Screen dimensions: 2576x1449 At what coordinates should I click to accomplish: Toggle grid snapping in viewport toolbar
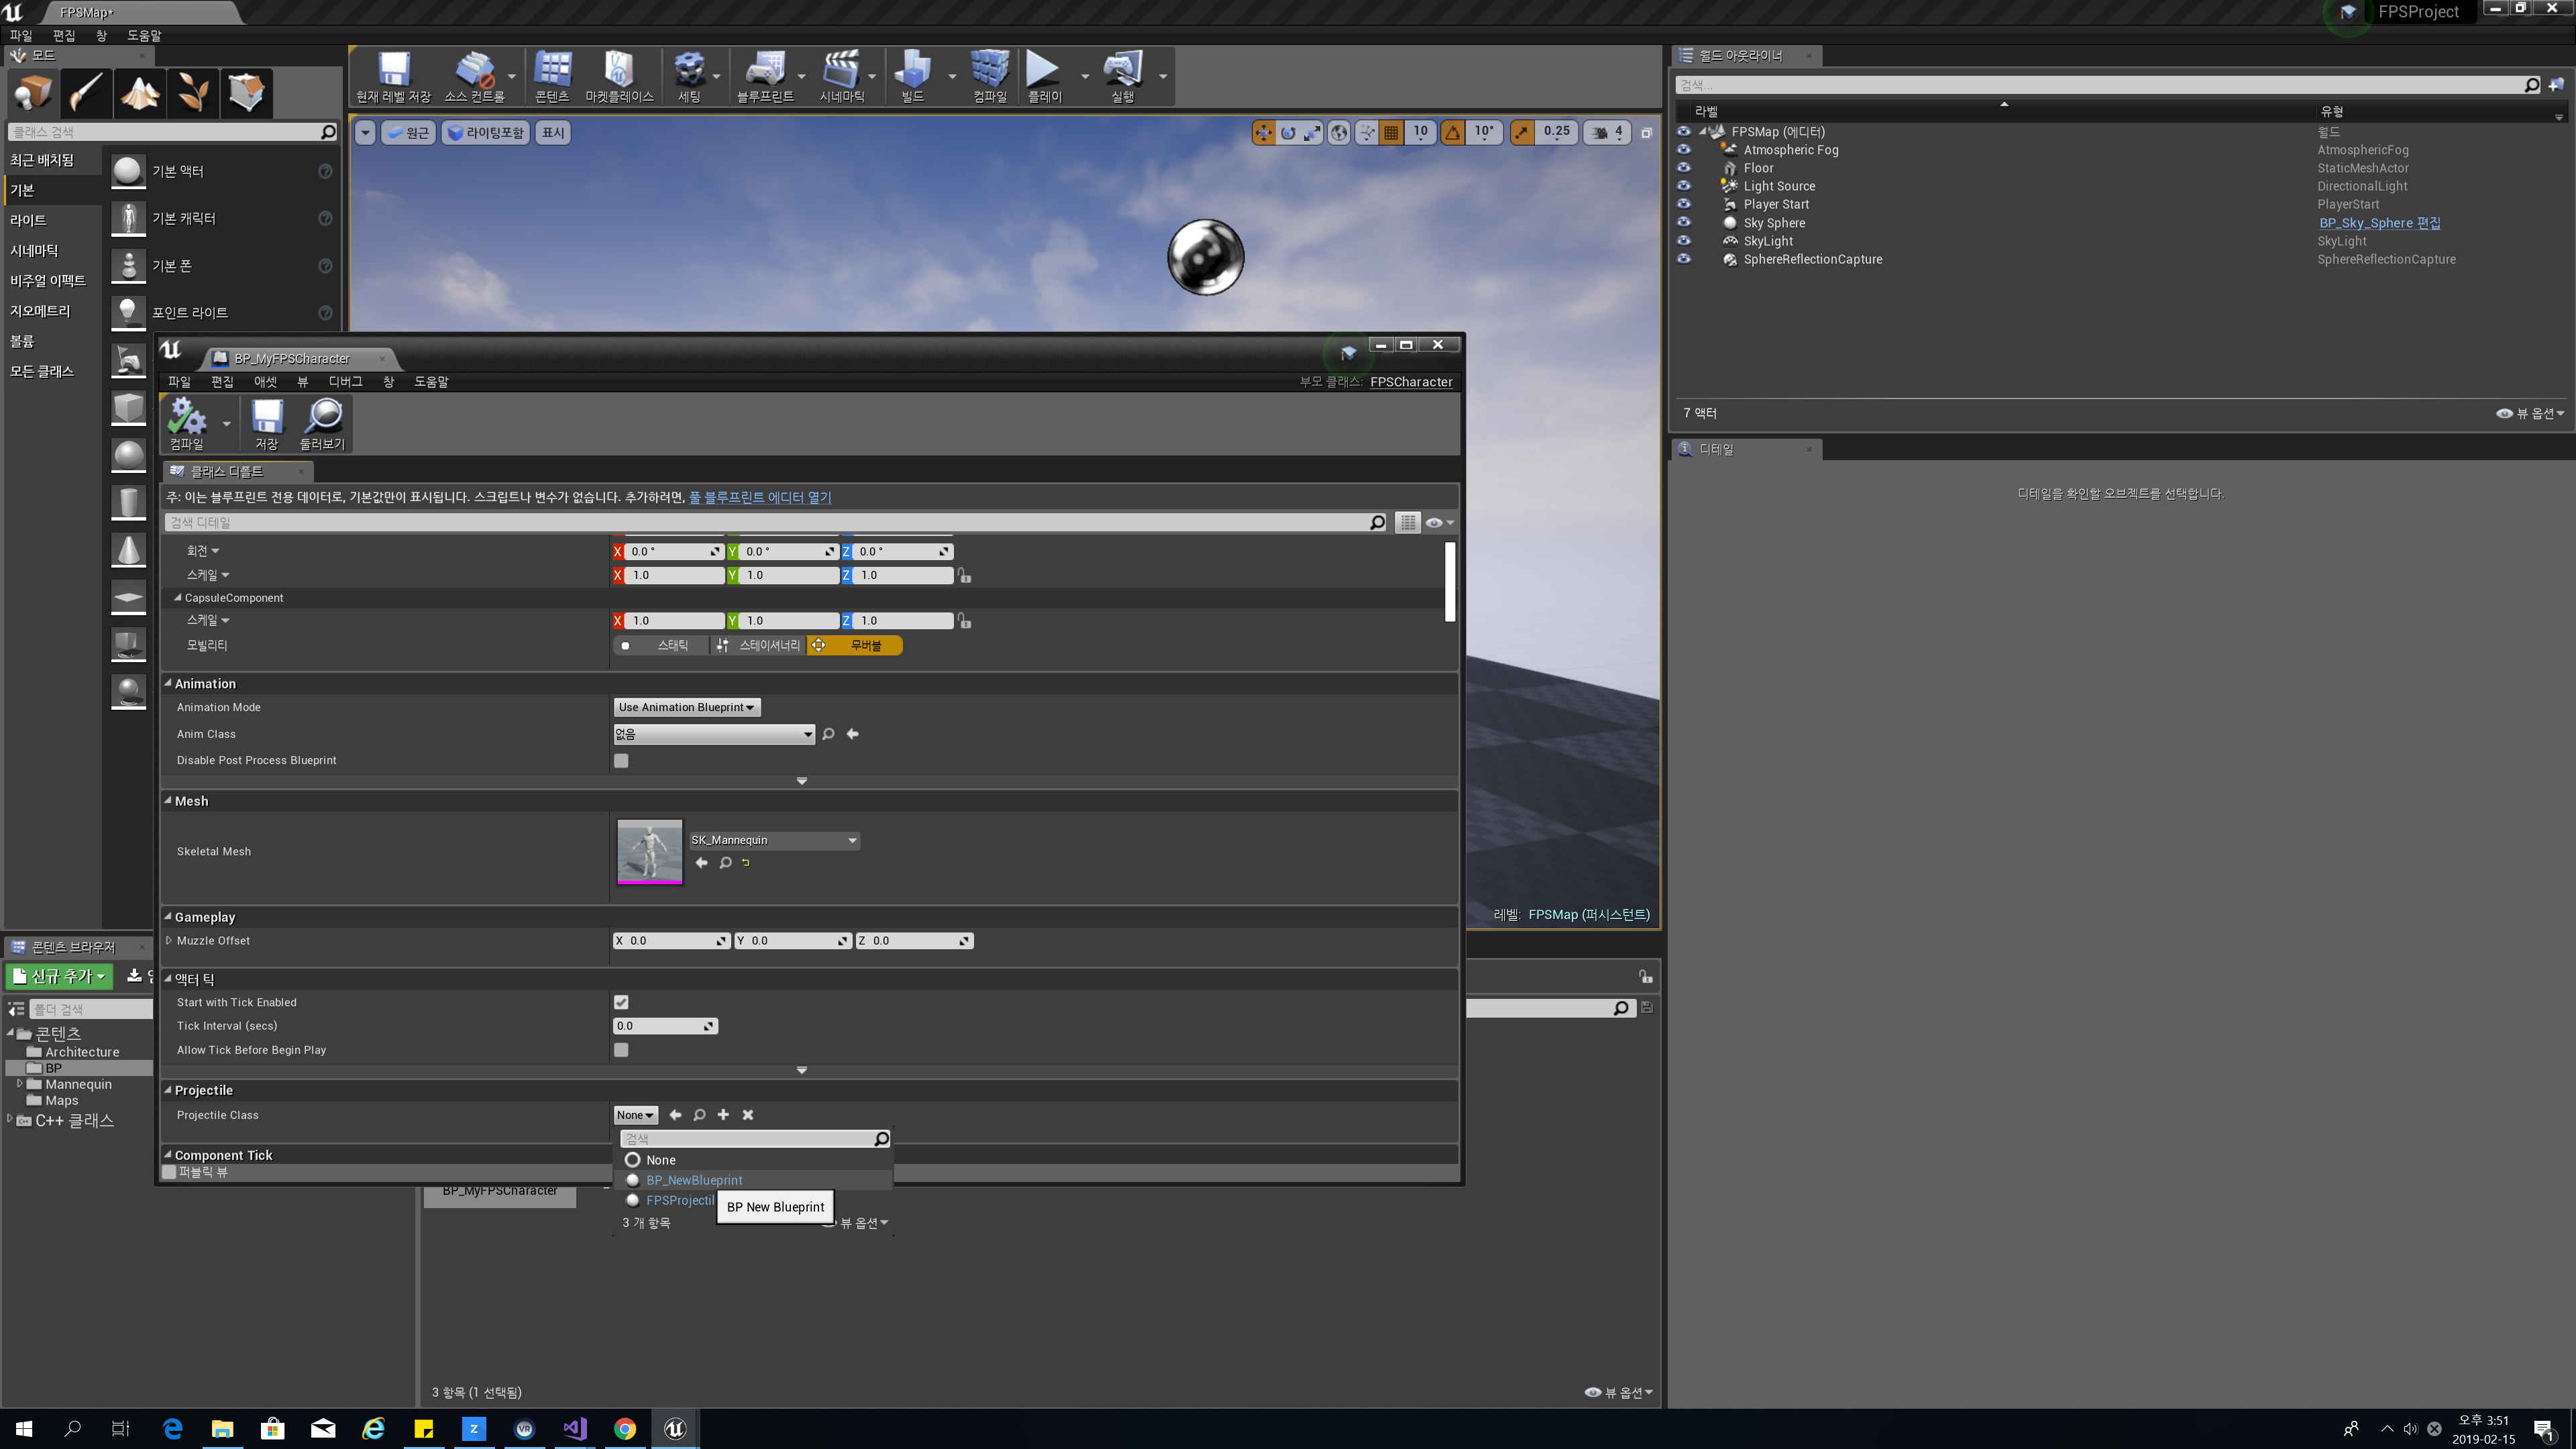(x=1391, y=132)
